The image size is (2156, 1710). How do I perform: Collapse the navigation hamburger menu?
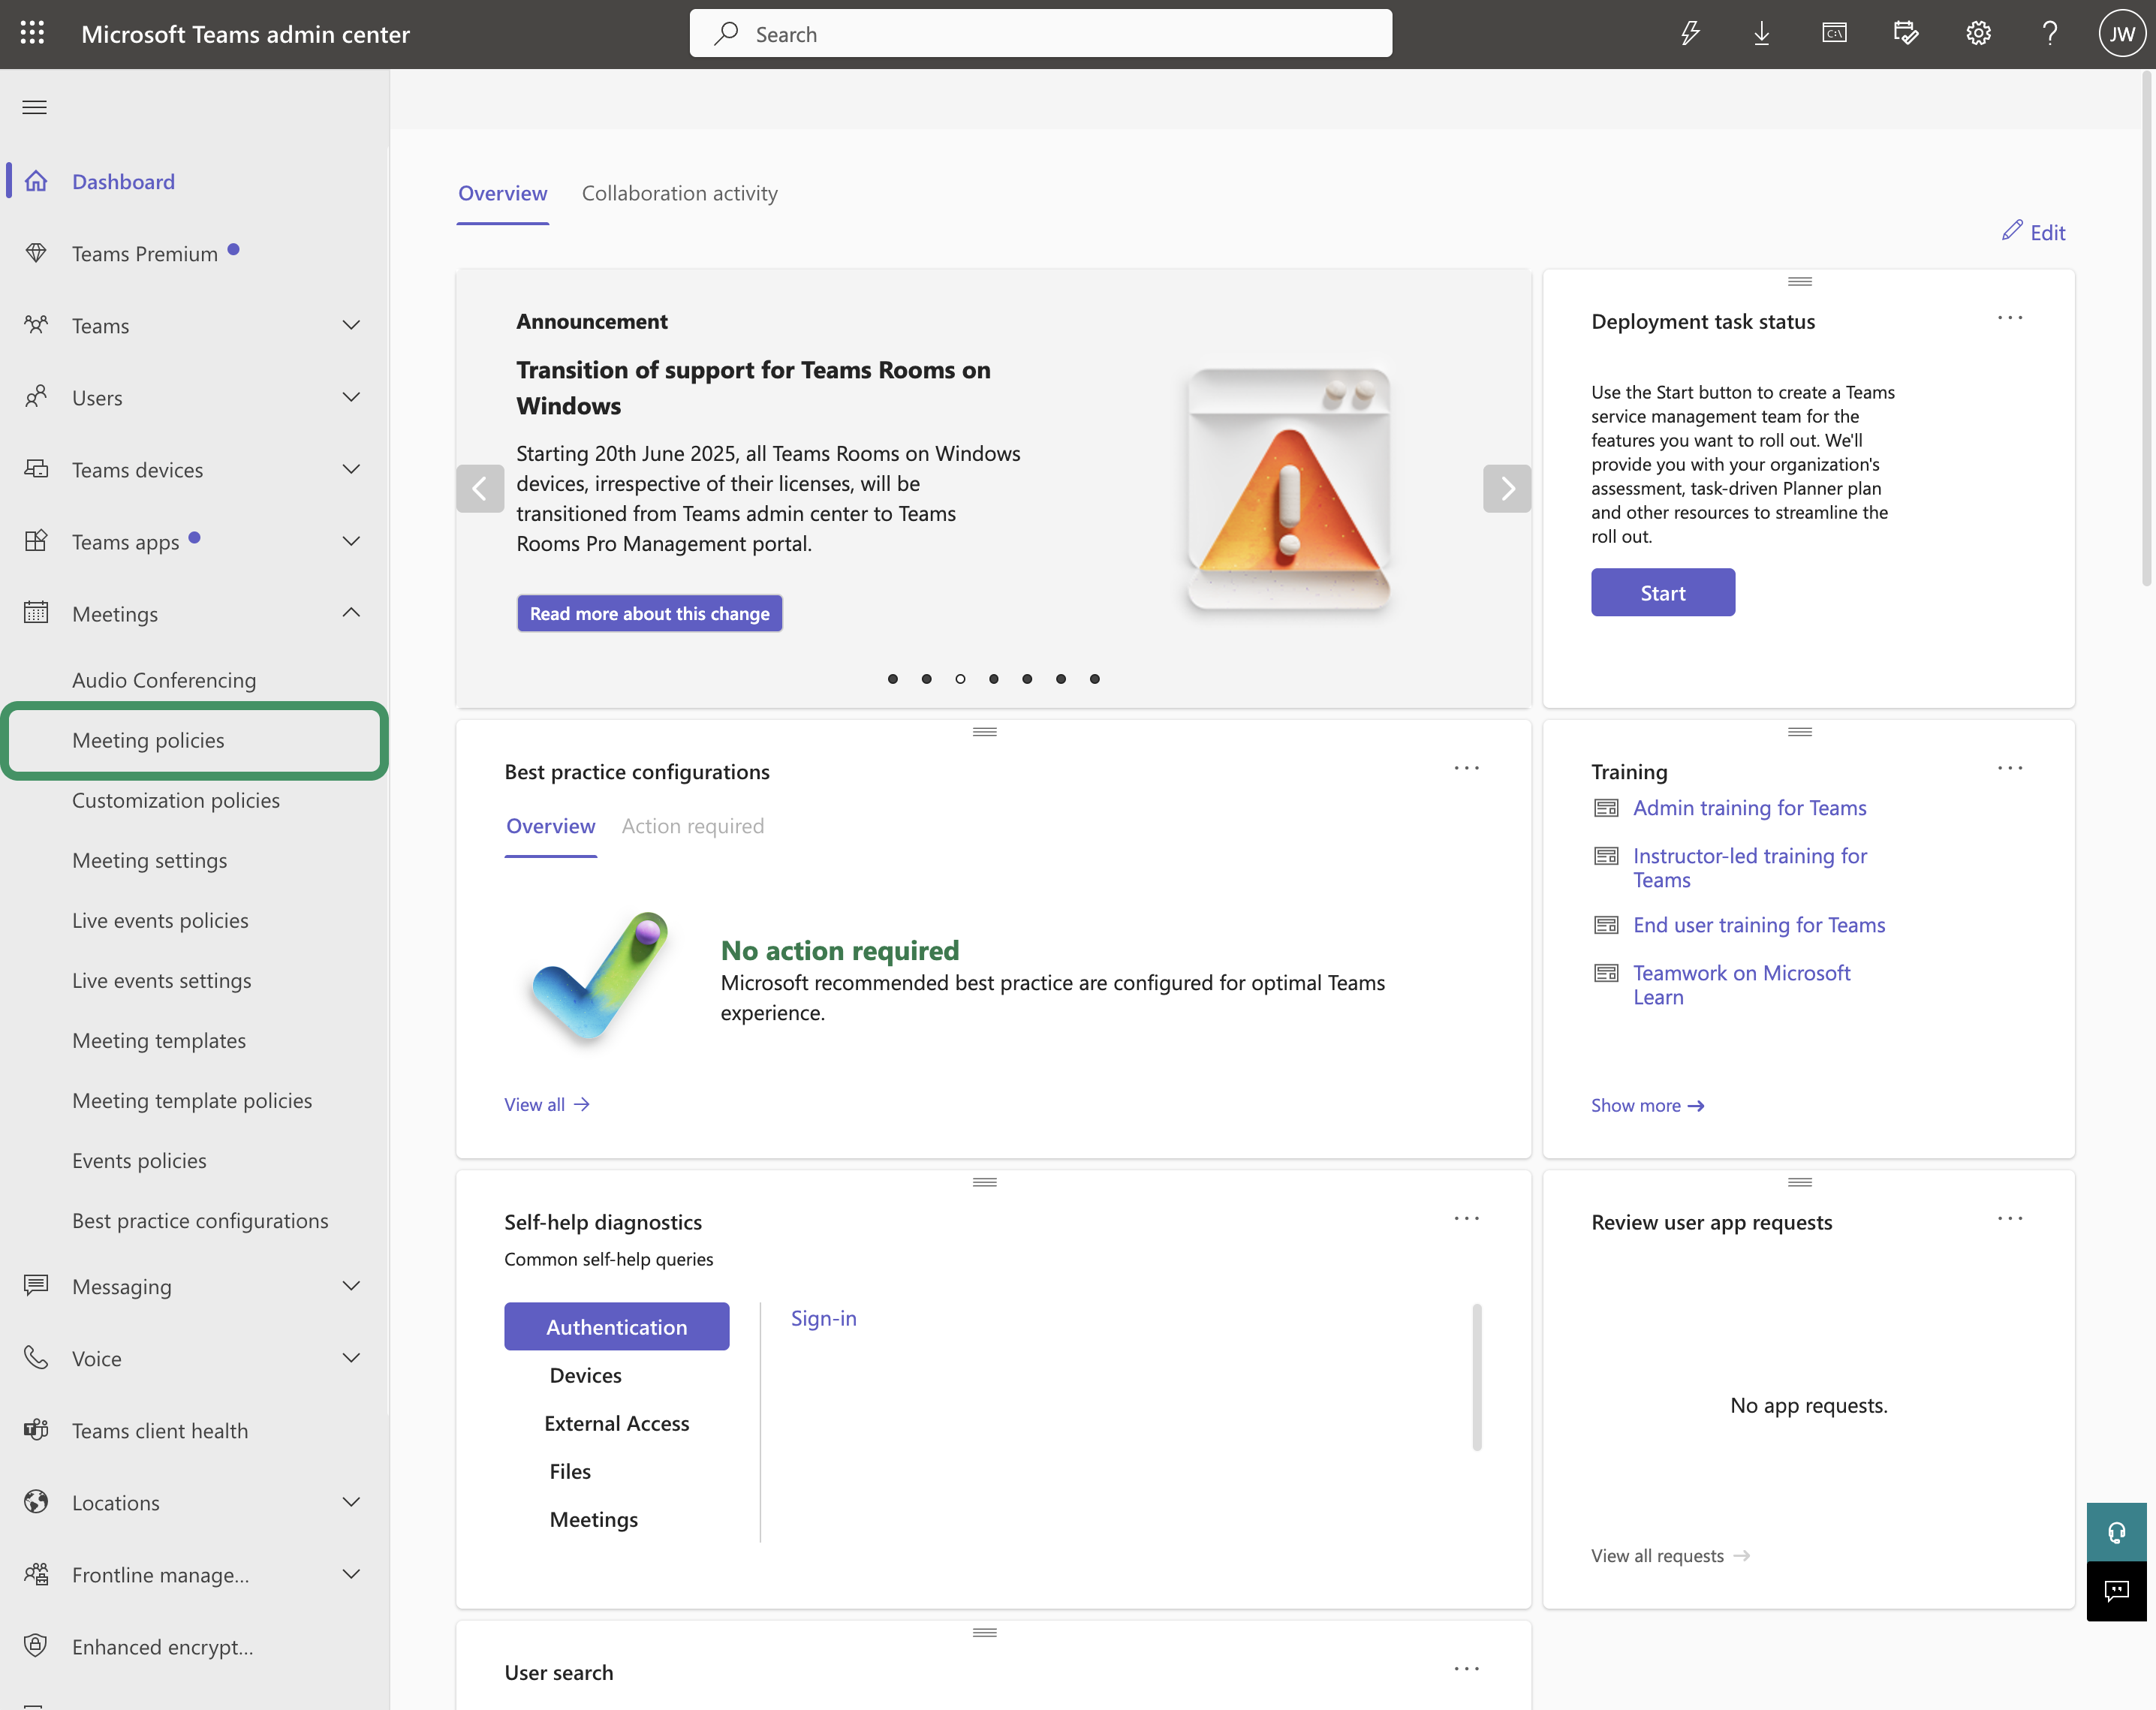(35, 107)
